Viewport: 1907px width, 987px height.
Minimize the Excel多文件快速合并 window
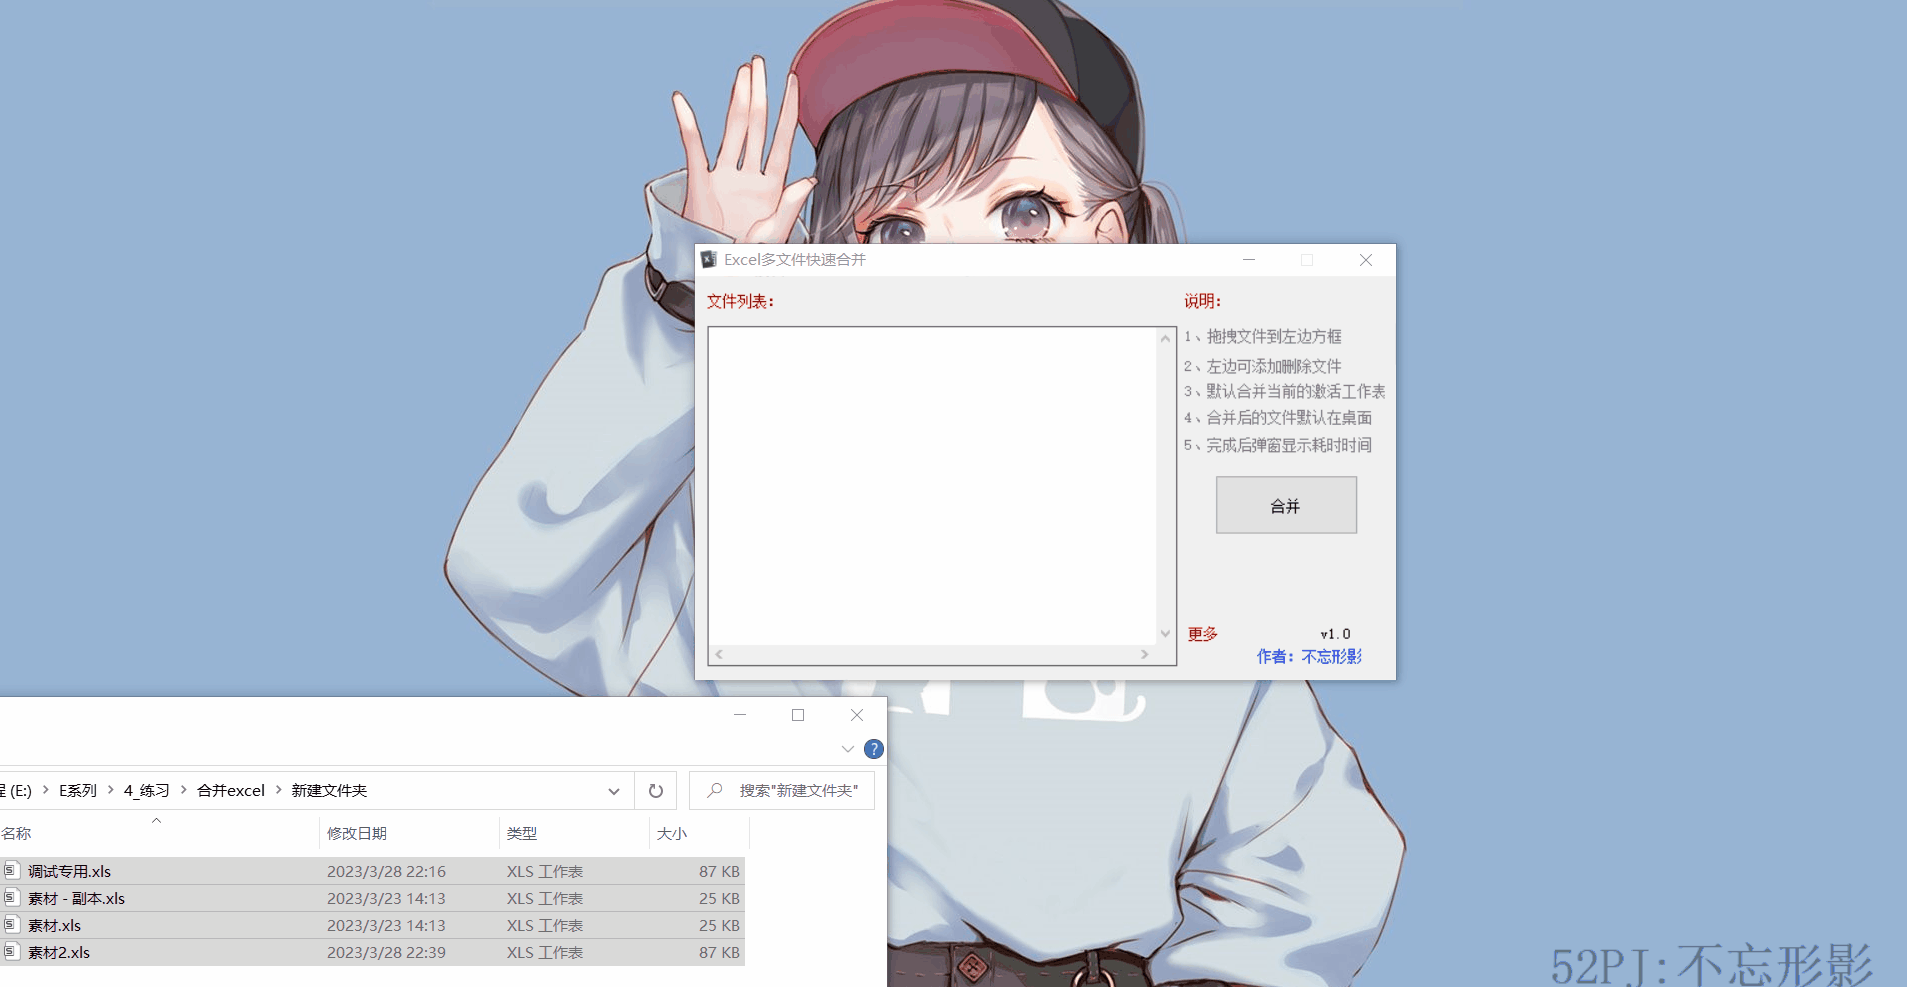point(1249,260)
